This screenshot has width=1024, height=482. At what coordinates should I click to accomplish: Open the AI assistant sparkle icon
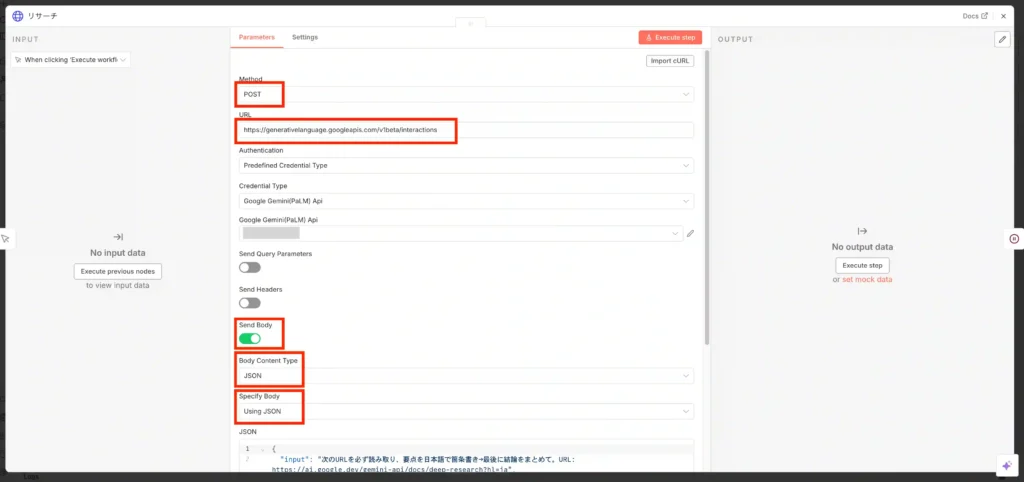(1006, 466)
